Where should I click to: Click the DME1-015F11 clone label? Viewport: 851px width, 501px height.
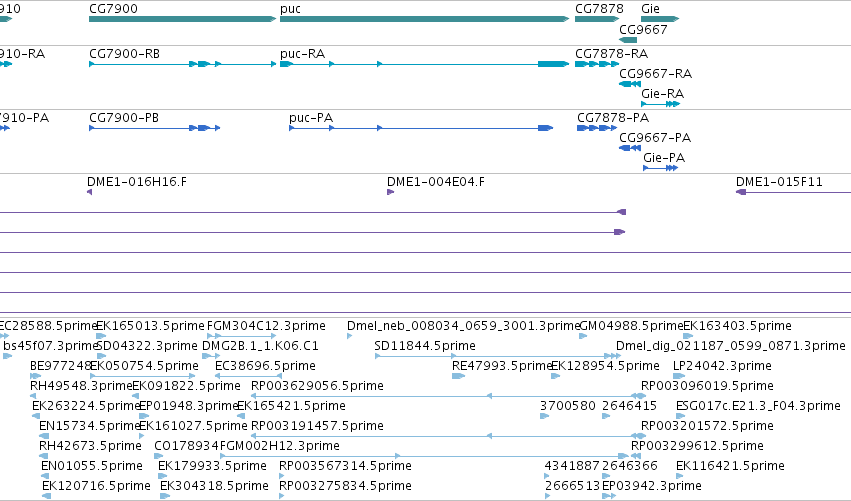pyautogui.click(x=779, y=182)
